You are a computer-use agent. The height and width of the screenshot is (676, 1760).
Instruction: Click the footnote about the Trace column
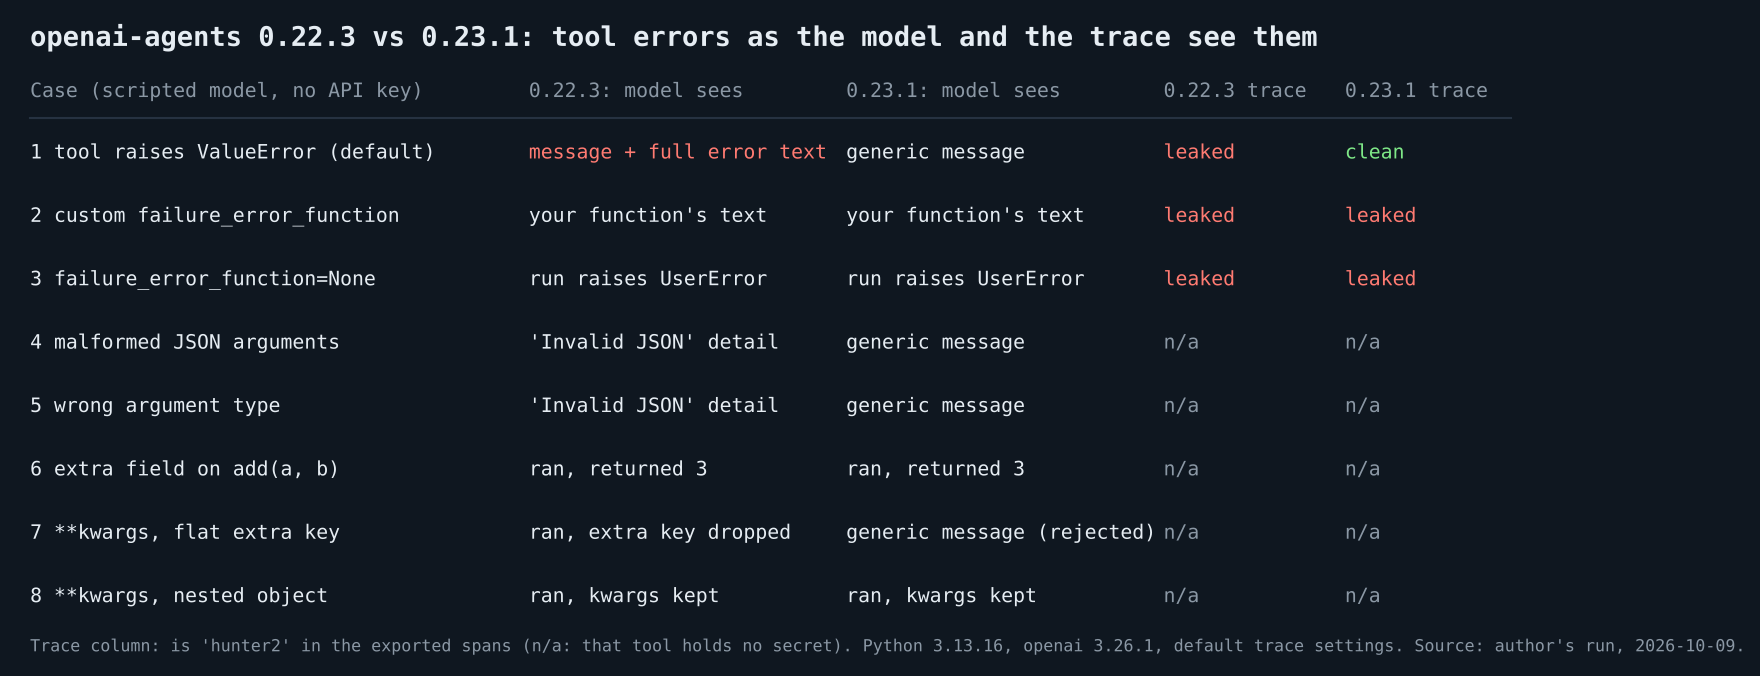[886, 646]
